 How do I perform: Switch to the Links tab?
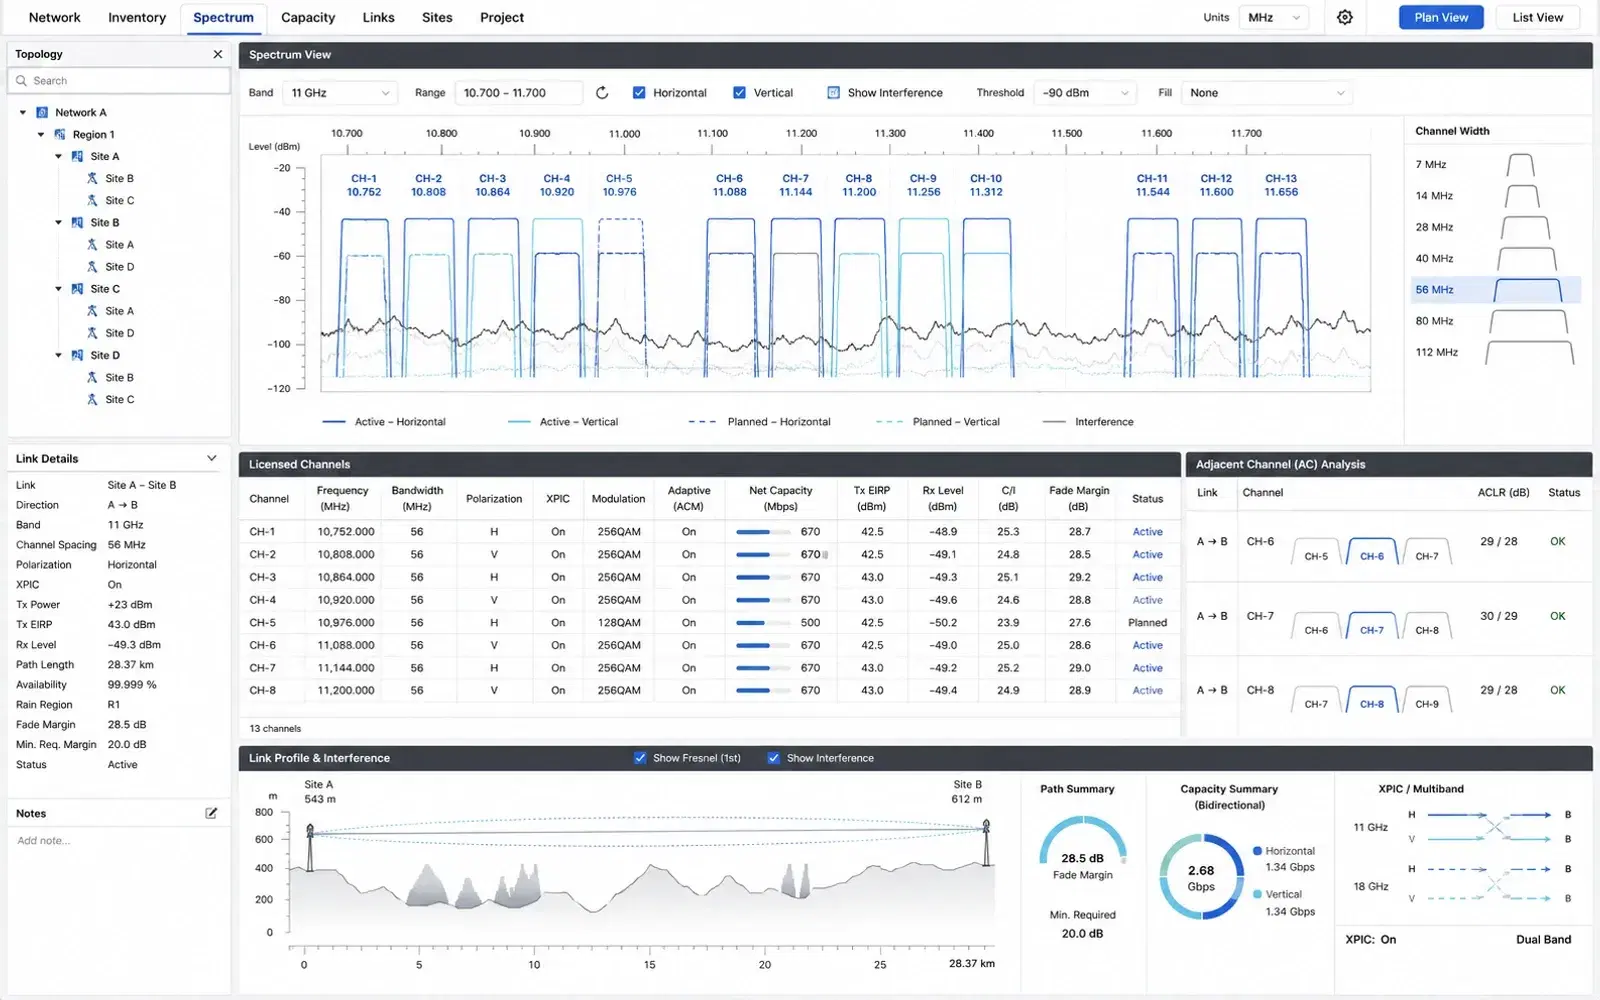click(378, 18)
